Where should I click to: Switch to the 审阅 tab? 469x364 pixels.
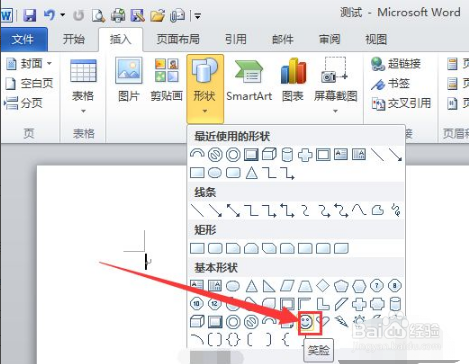(329, 39)
